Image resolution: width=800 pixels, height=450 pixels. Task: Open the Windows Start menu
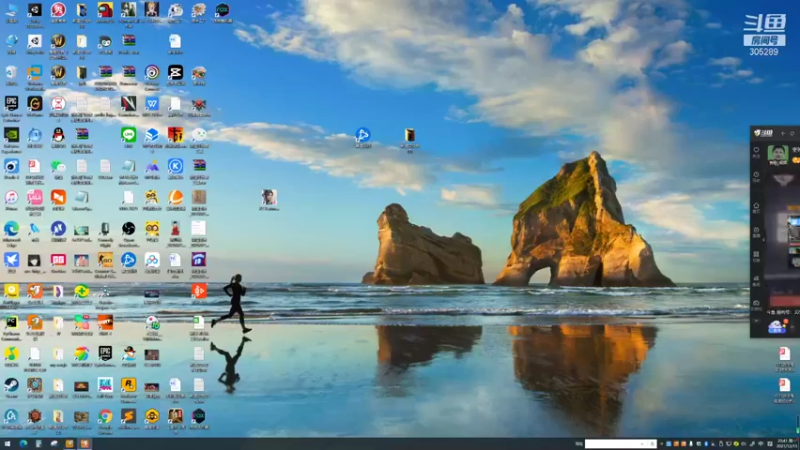[x=7, y=444]
